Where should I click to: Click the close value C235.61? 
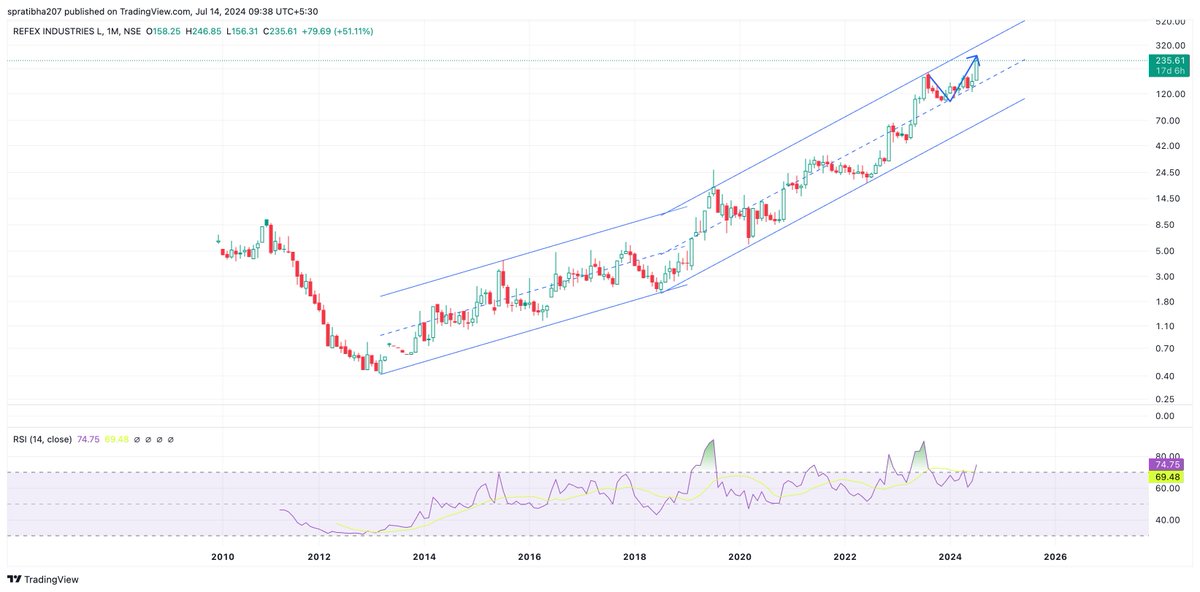coord(278,31)
